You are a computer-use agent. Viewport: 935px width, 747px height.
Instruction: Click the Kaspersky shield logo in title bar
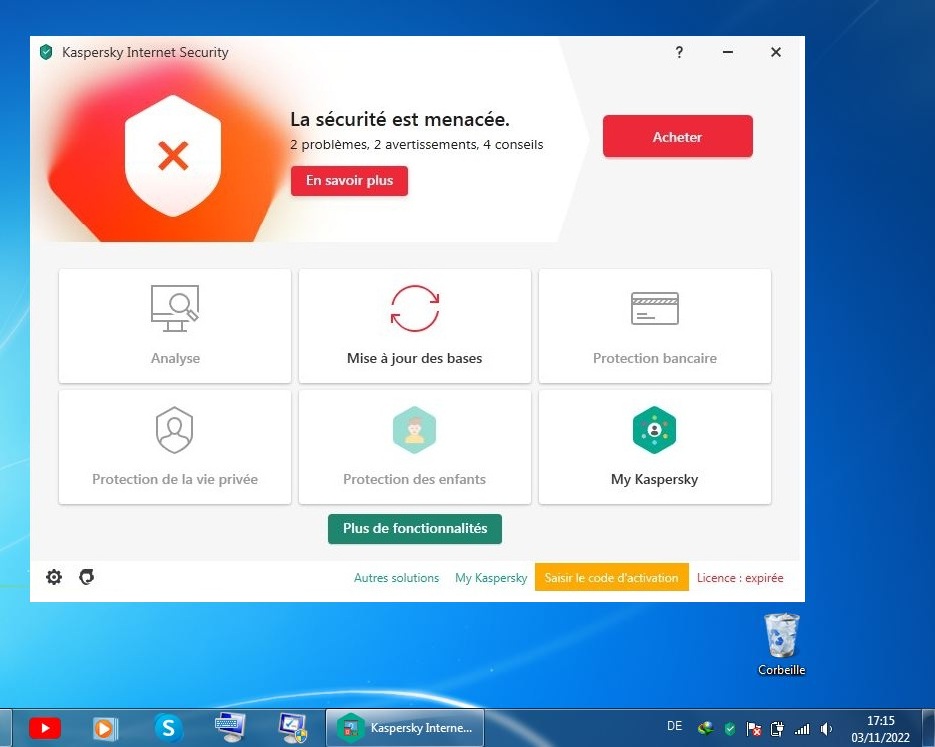point(46,52)
